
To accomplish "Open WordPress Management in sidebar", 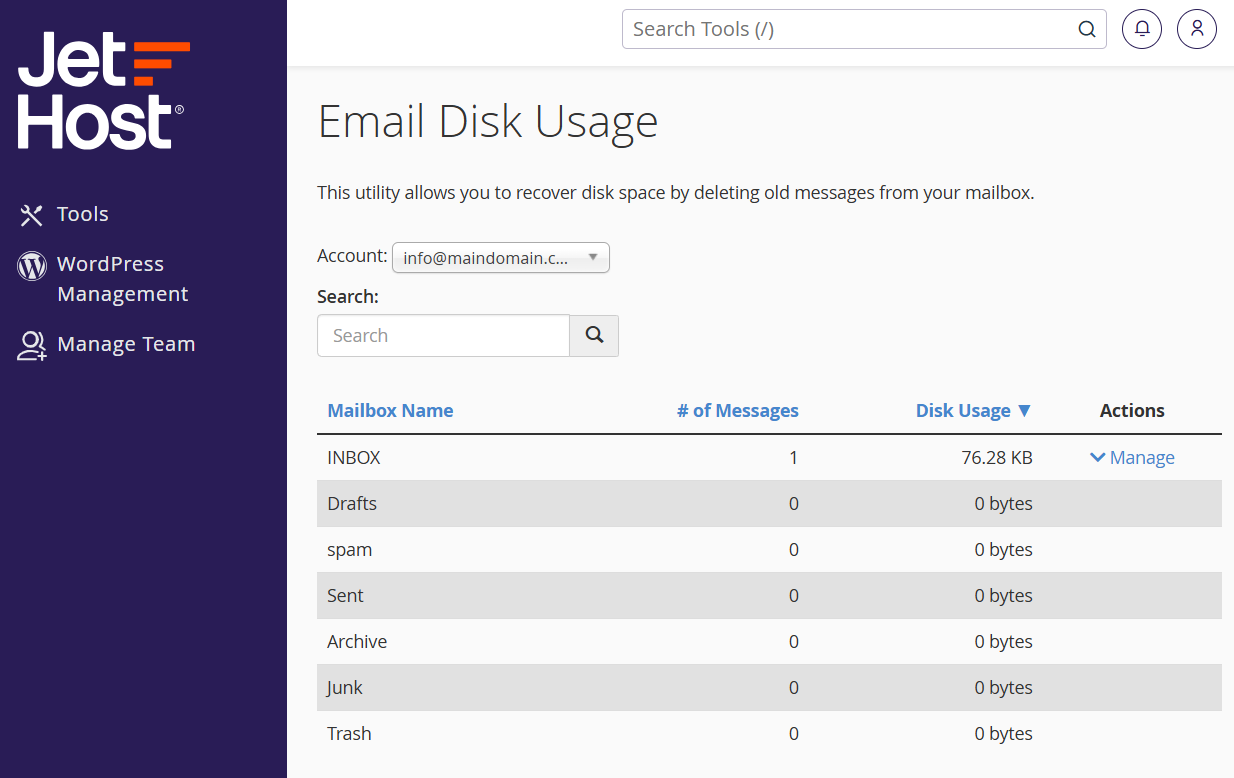I will point(122,279).
